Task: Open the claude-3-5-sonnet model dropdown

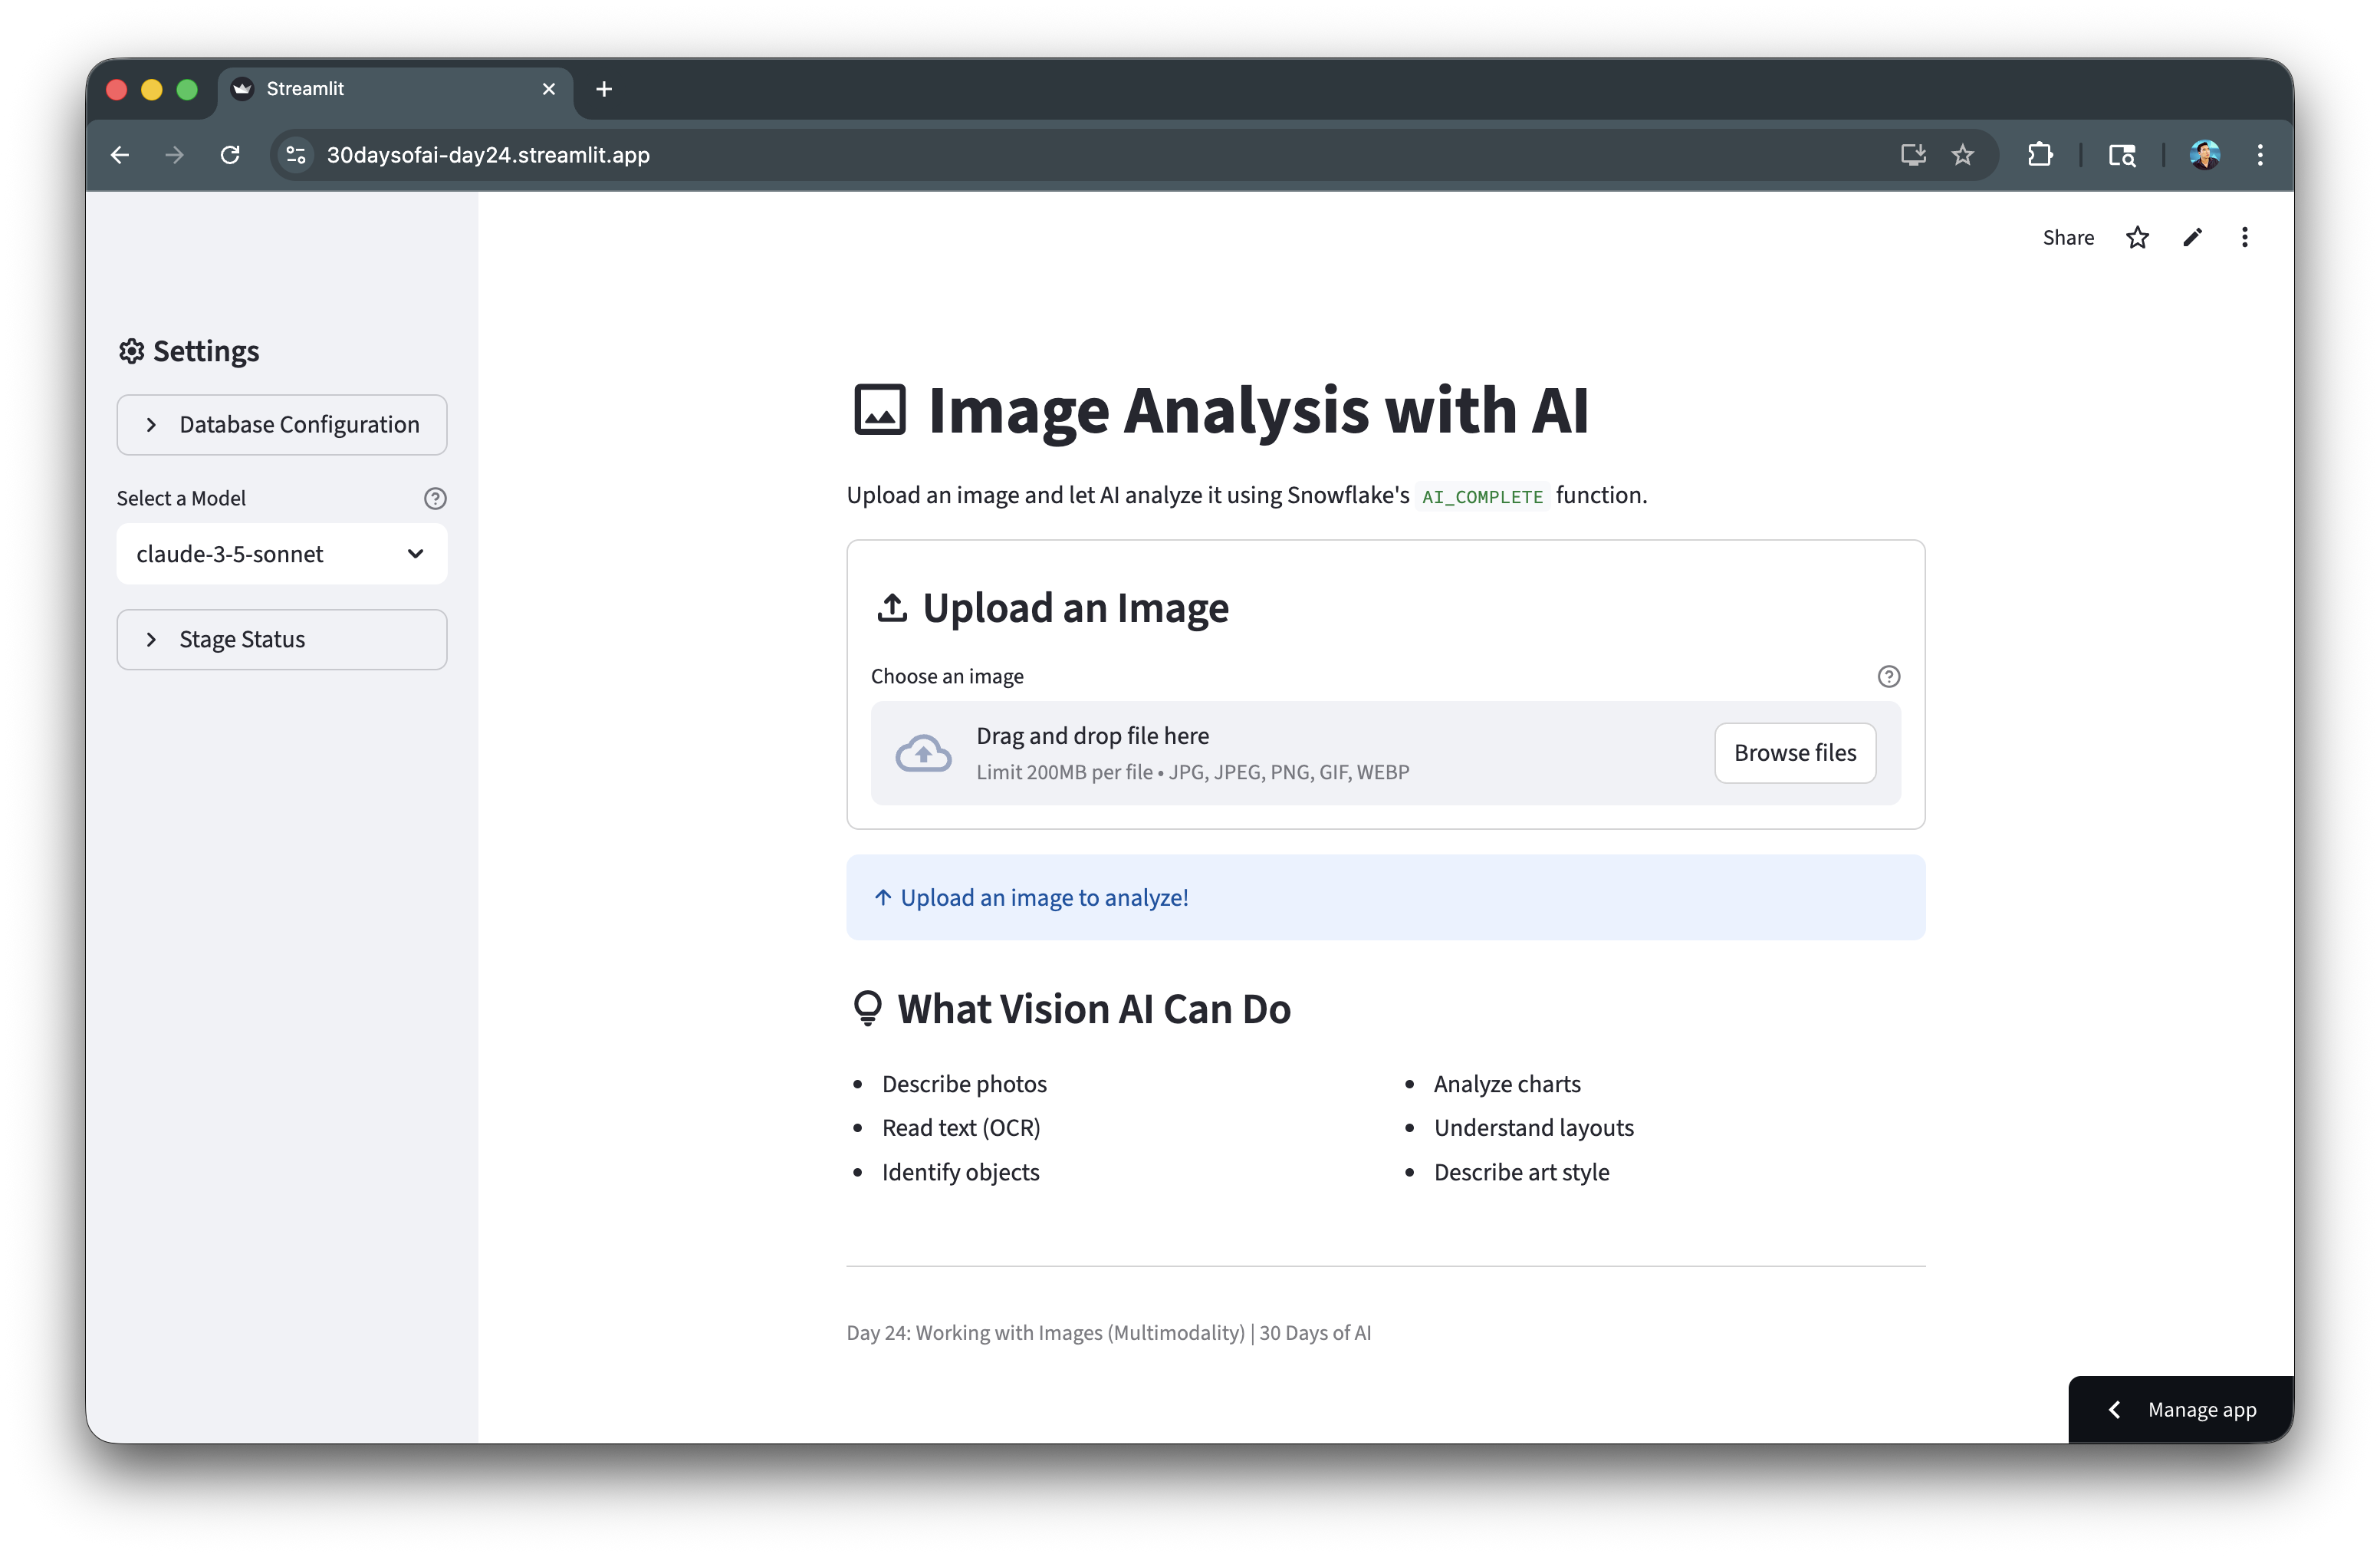Action: pyautogui.click(x=282, y=554)
